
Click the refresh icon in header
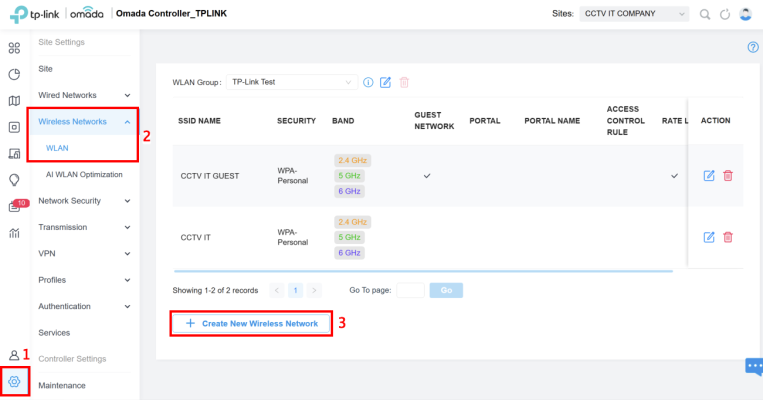click(x=725, y=14)
